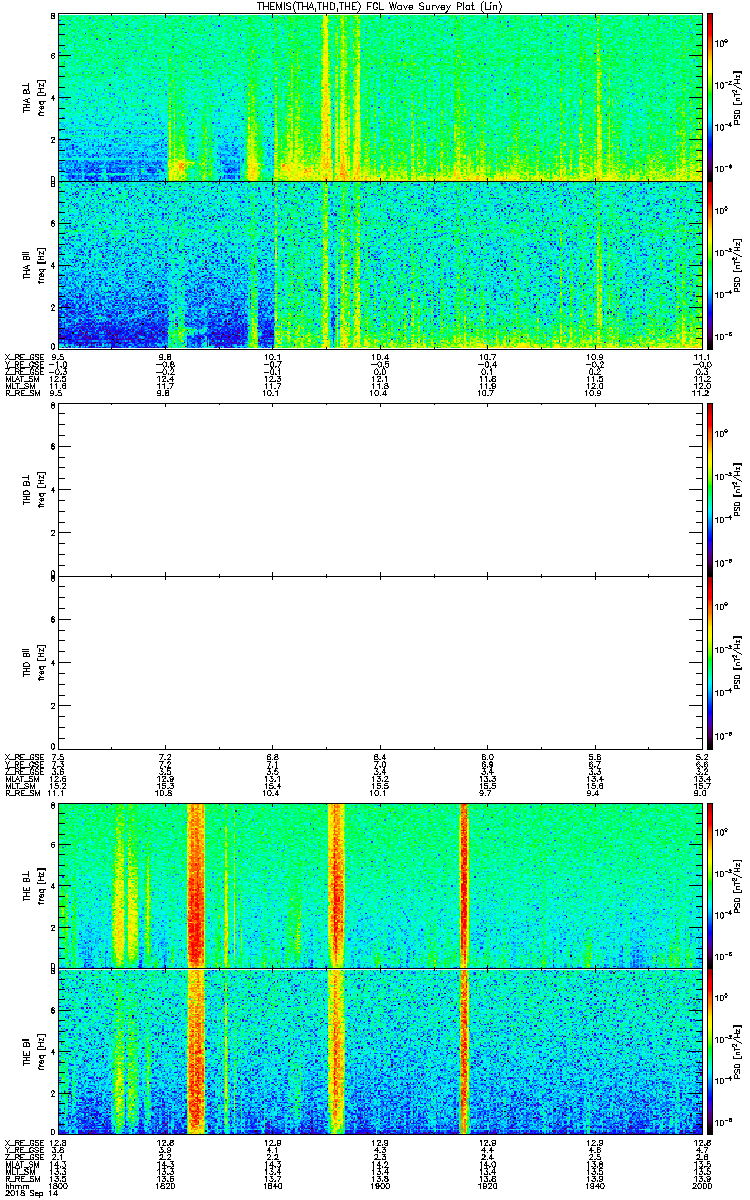Click the THD BII panel color bar
The width and height of the screenshot is (750, 1200).
710,662
